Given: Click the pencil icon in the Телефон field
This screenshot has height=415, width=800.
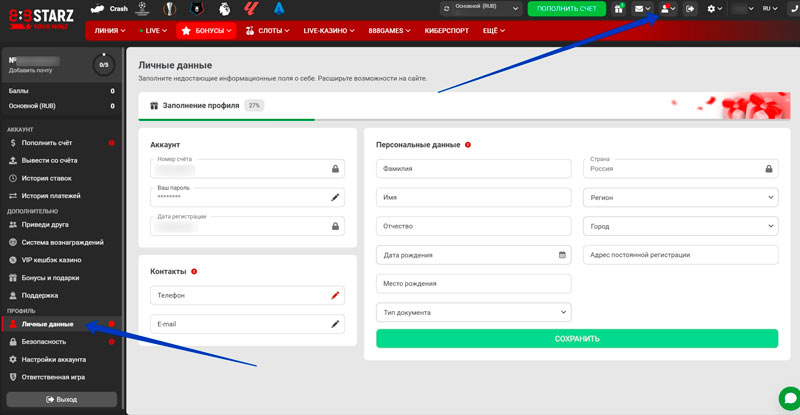Looking at the screenshot, I should (x=336, y=296).
